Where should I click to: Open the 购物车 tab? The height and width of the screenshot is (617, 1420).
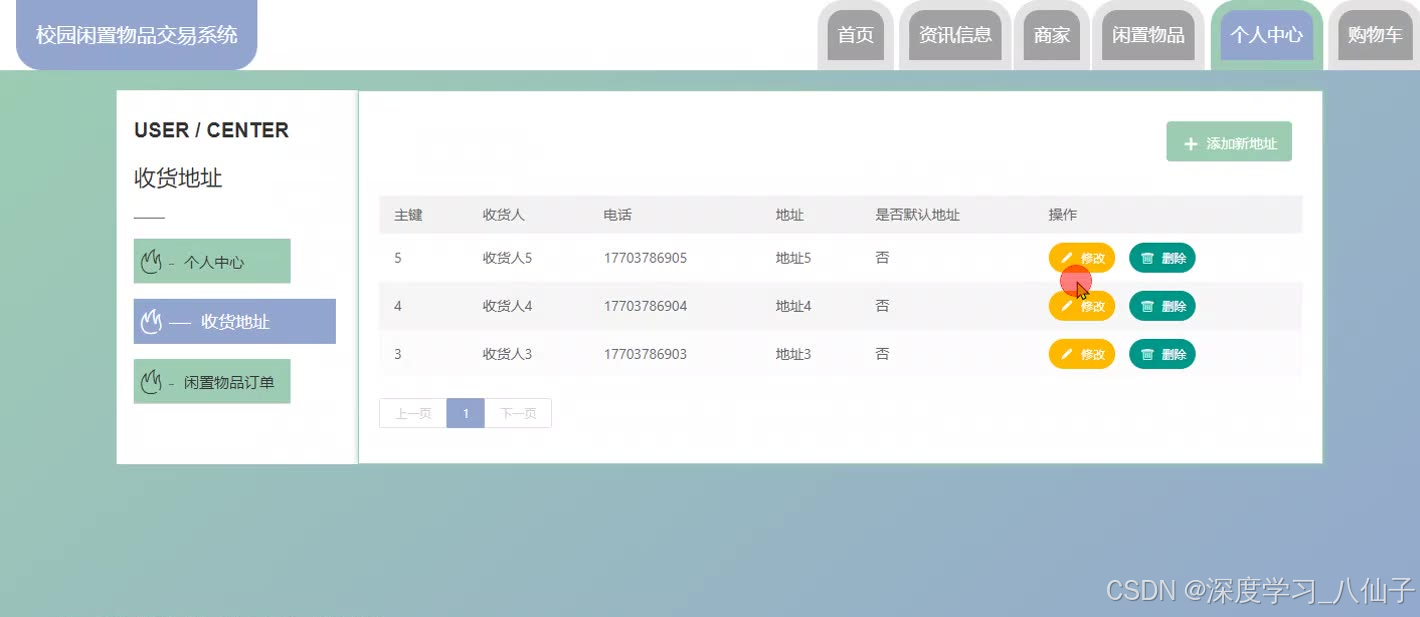point(1374,35)
